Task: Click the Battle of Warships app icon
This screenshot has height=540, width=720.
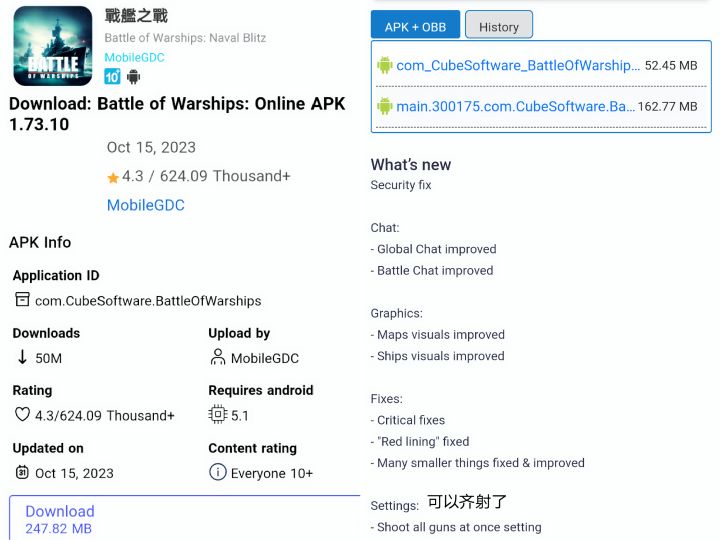Action: click(x=52, y=46)
